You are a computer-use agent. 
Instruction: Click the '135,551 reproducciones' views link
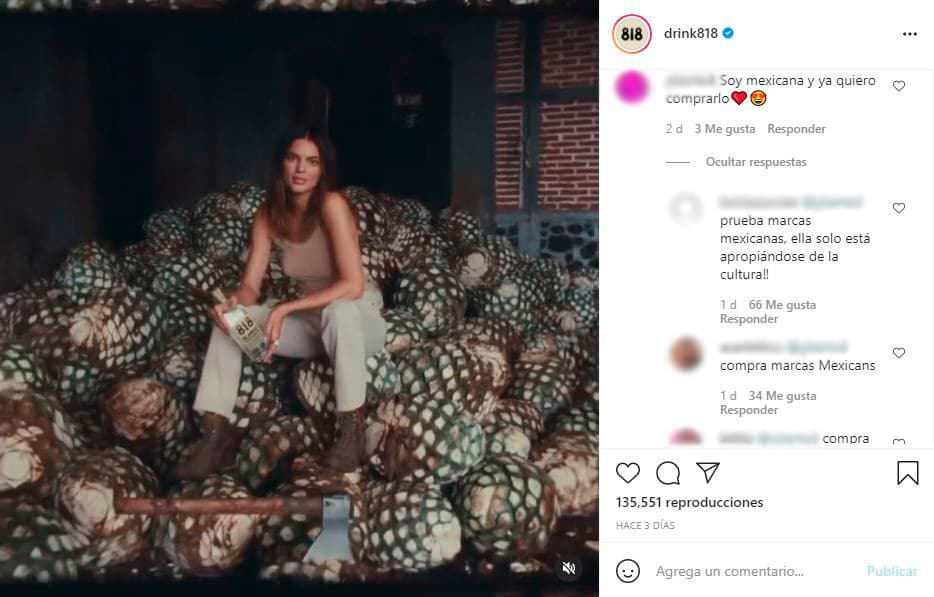pyautogui.click(x=689, y=501)
